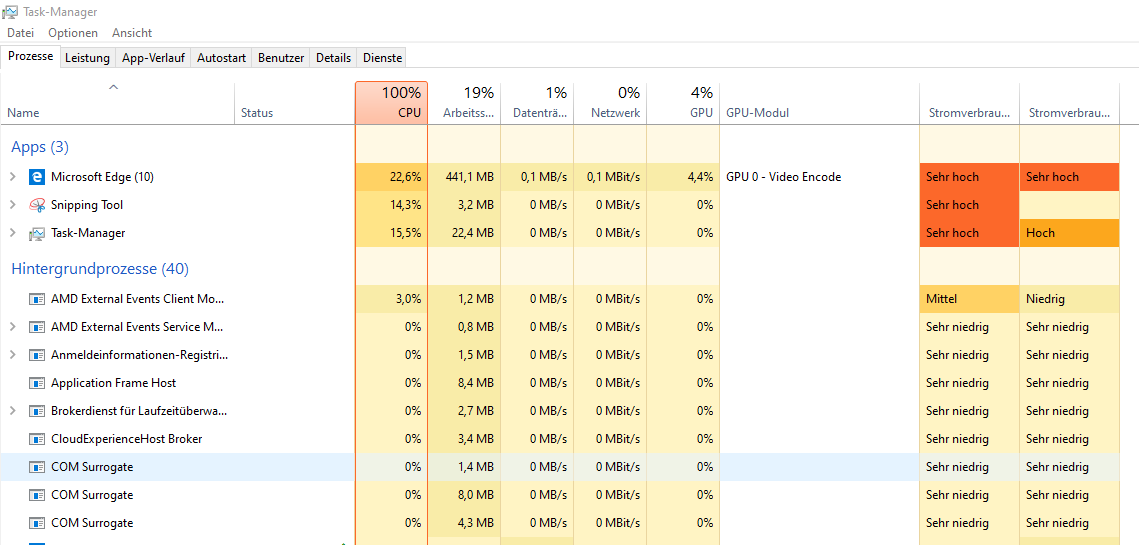Click the Task-Manager process row icon
The image size is (1139, 545).
coord(36,233)
